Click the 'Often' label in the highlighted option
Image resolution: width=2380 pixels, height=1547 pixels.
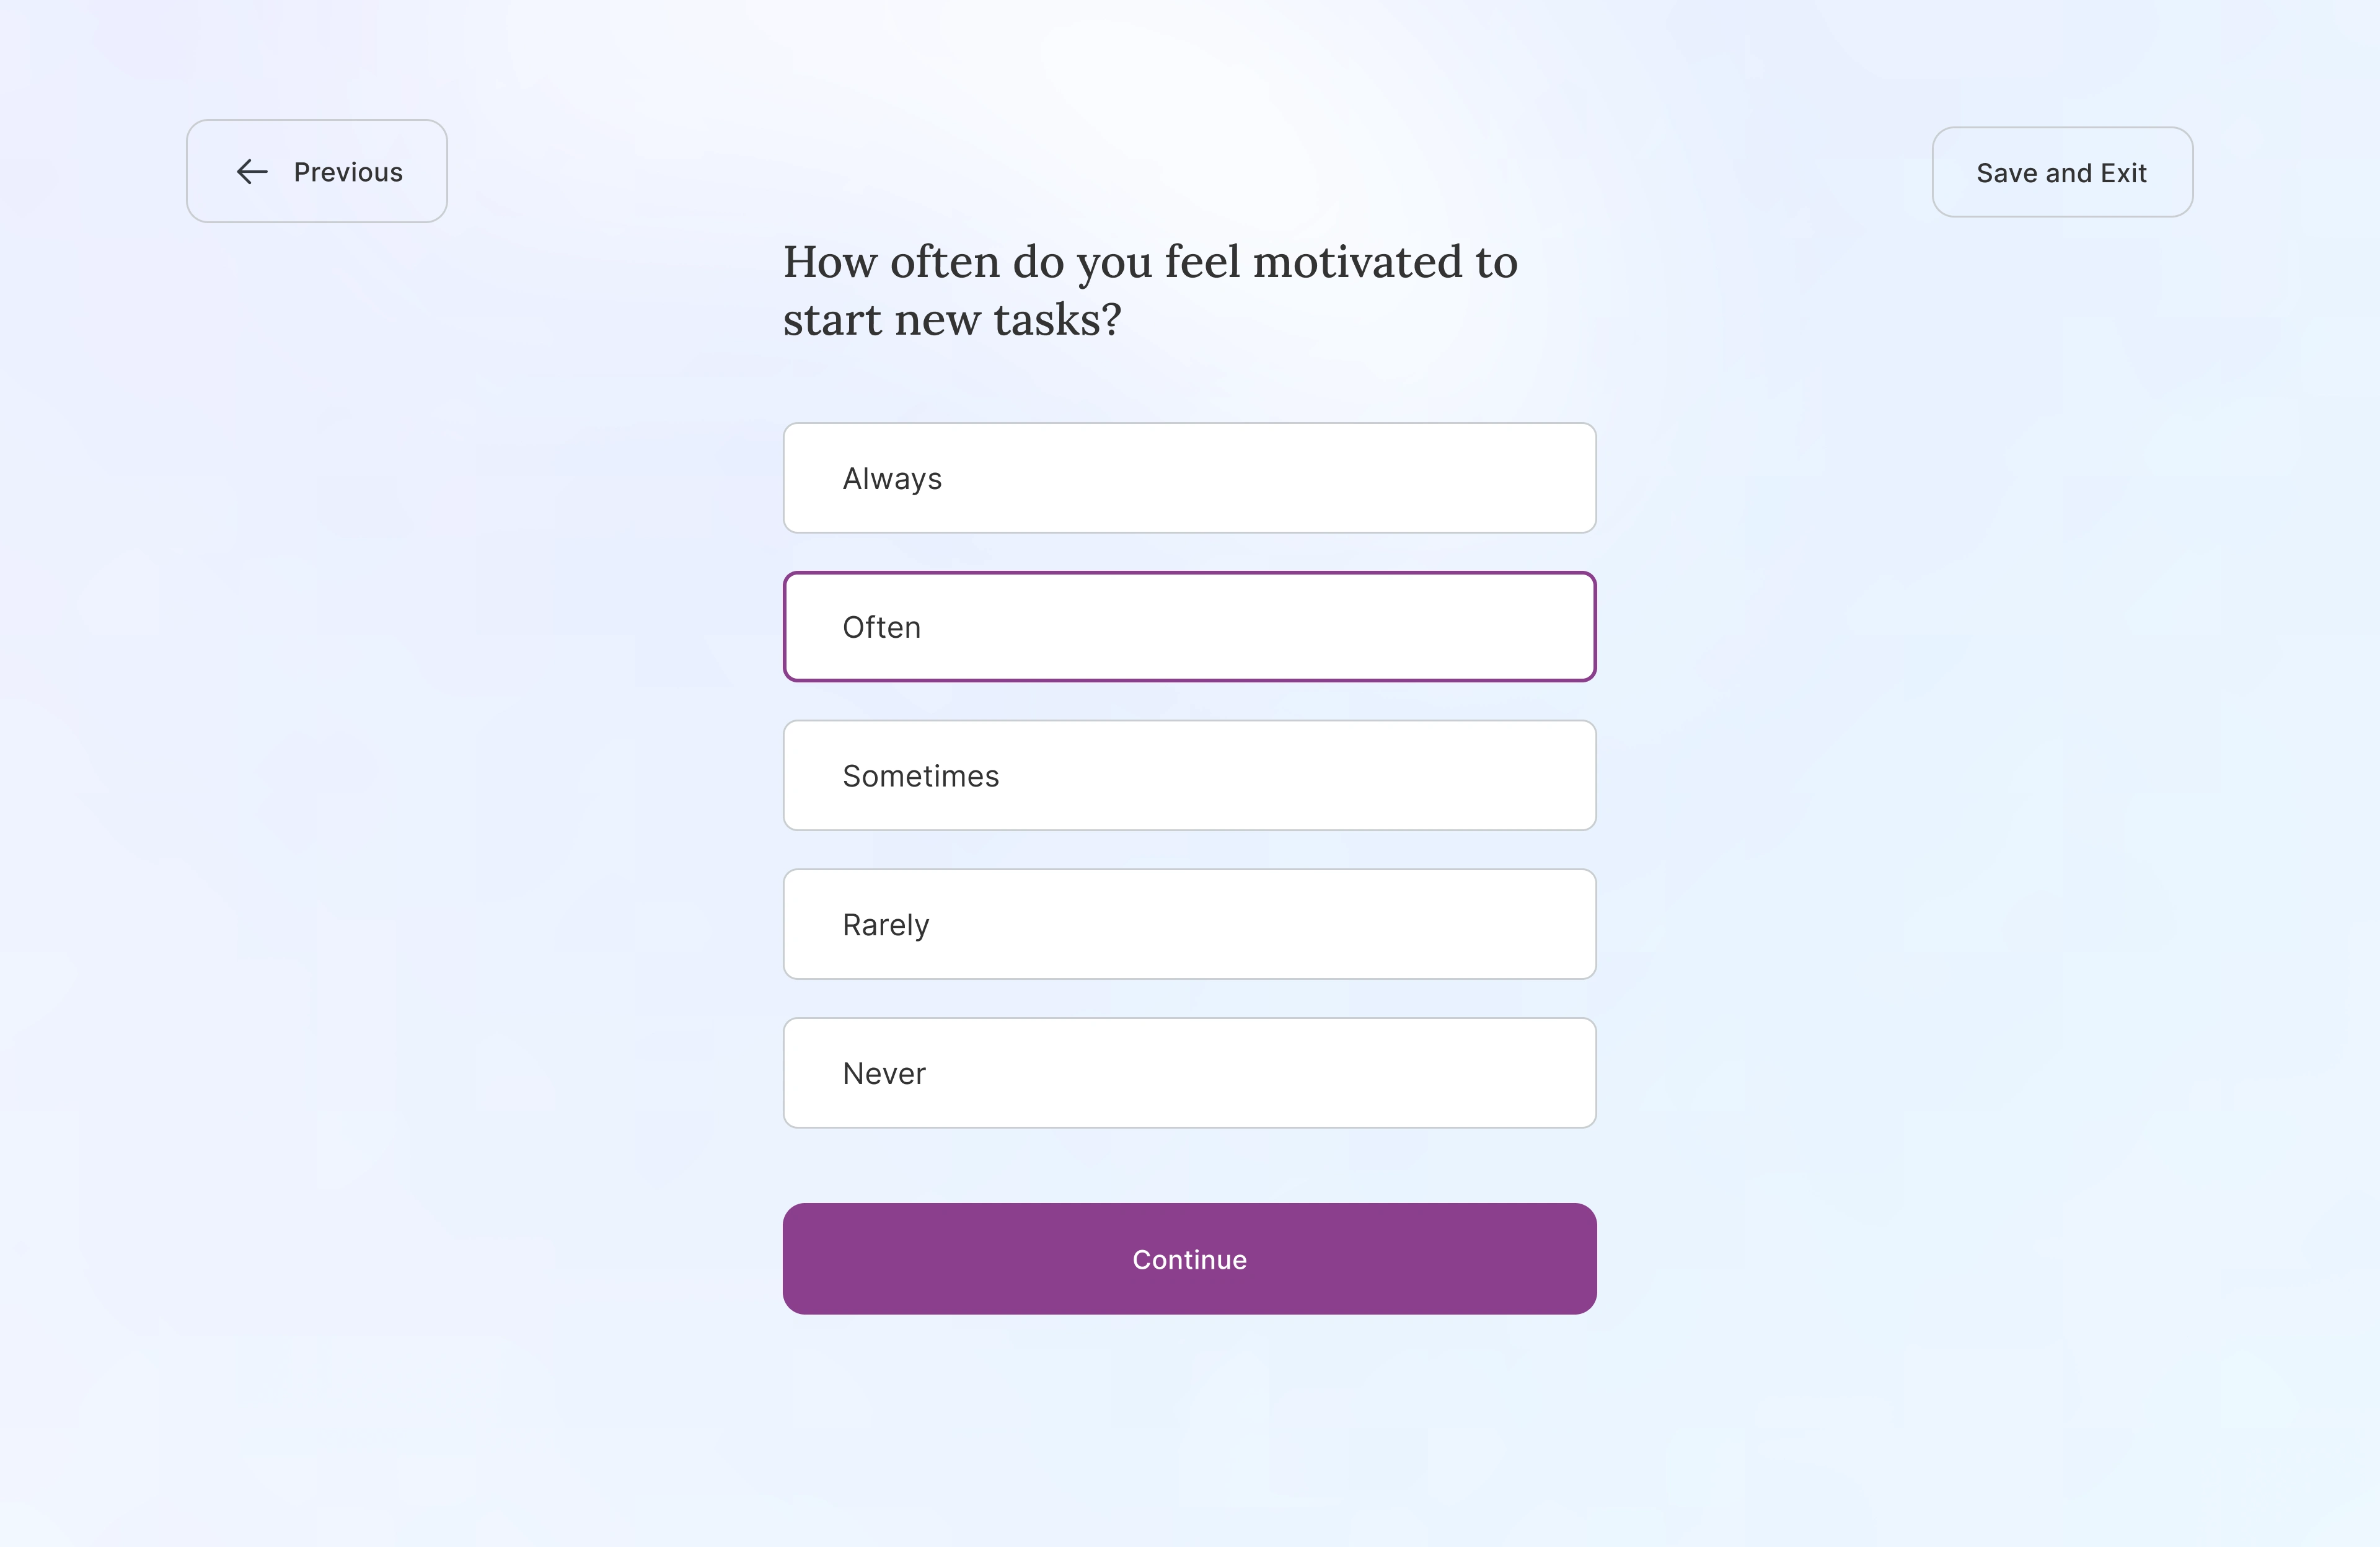(x=881, y=627)
